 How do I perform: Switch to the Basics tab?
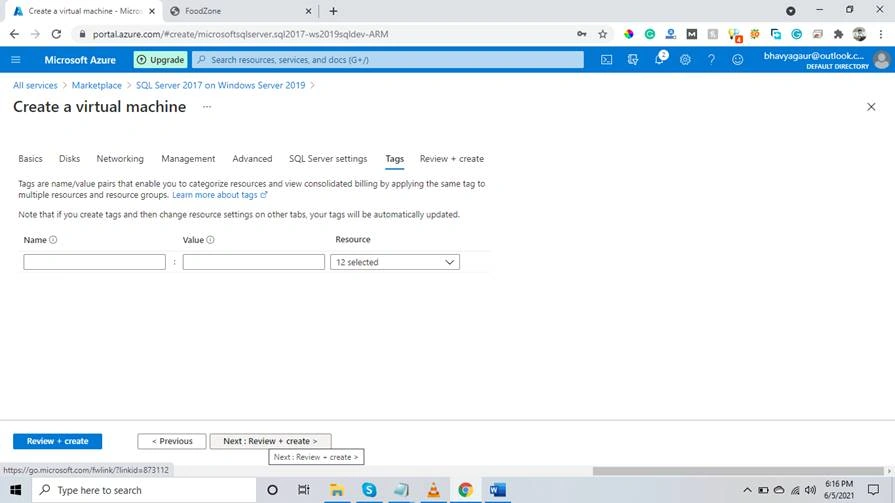pos(30,159)
